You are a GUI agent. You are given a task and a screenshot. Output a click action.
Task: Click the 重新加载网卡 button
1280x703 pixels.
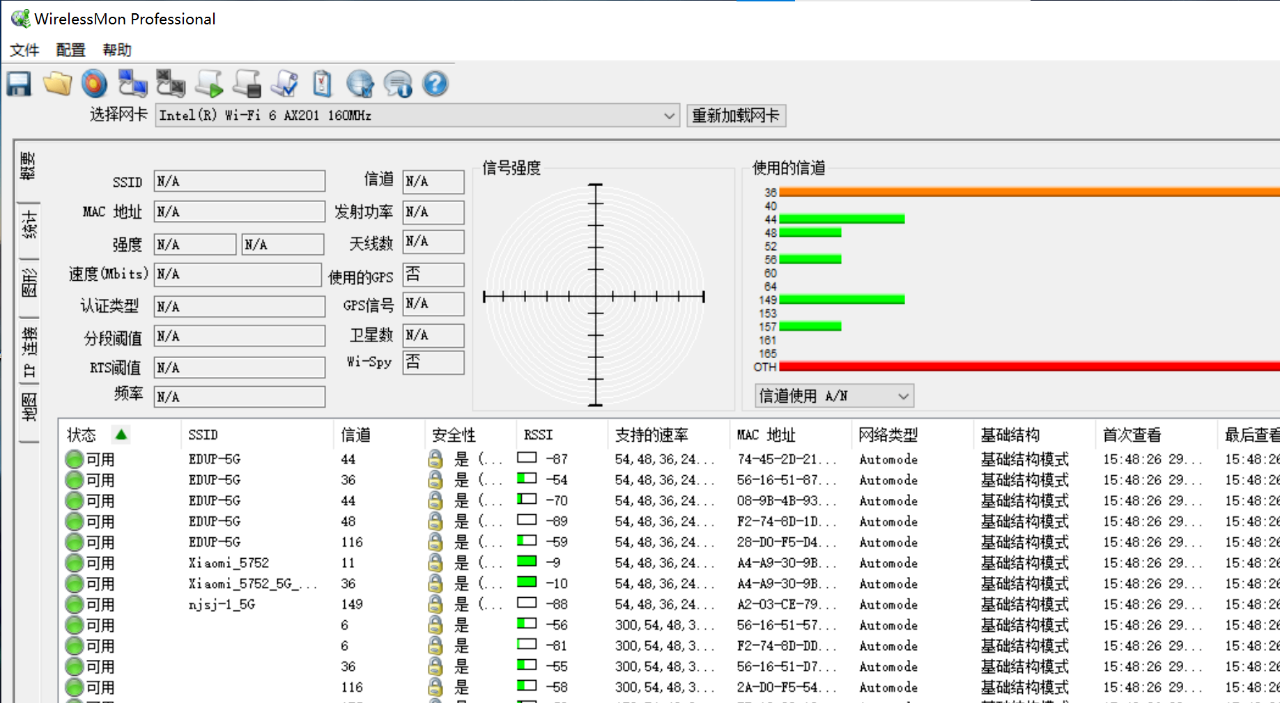tap(736, 116)
